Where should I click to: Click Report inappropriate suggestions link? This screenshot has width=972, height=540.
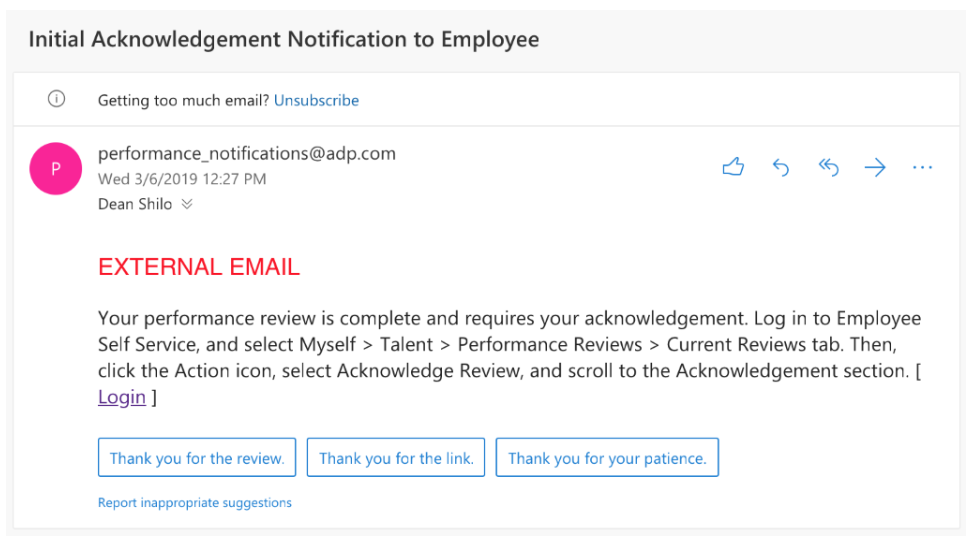click(195, 503)
